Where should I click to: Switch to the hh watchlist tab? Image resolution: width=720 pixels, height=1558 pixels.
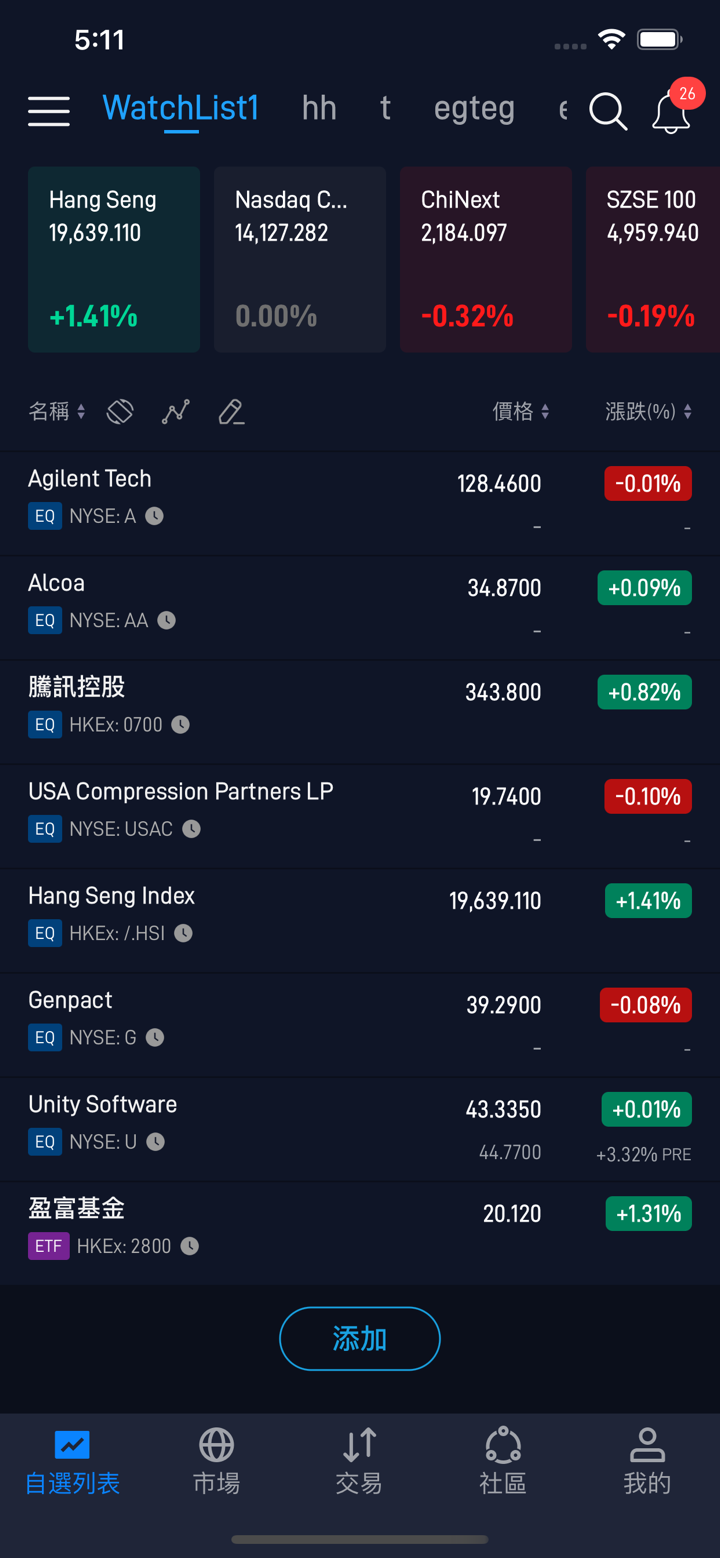point(319,108)
